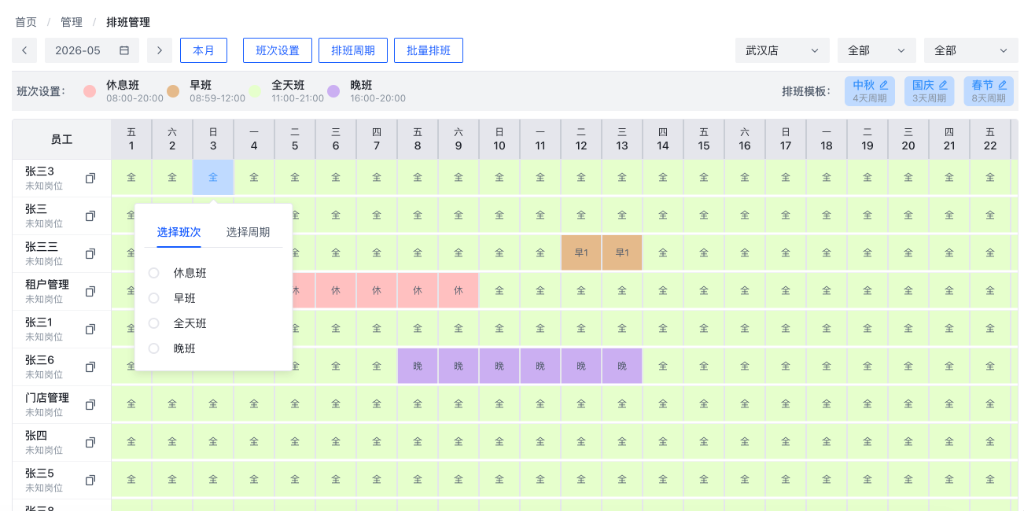Viewport: 1024px width, 511px height.
Task: Open the 2026-05 month picker field
Action: coord(91,50)
